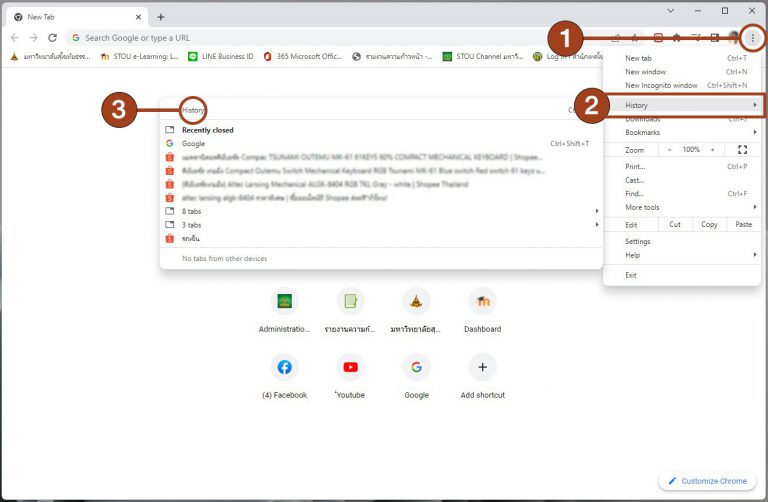This screenshot has height=502, width=768.
Task: Click the Paste button in Edit row
Action: point(743,224)
